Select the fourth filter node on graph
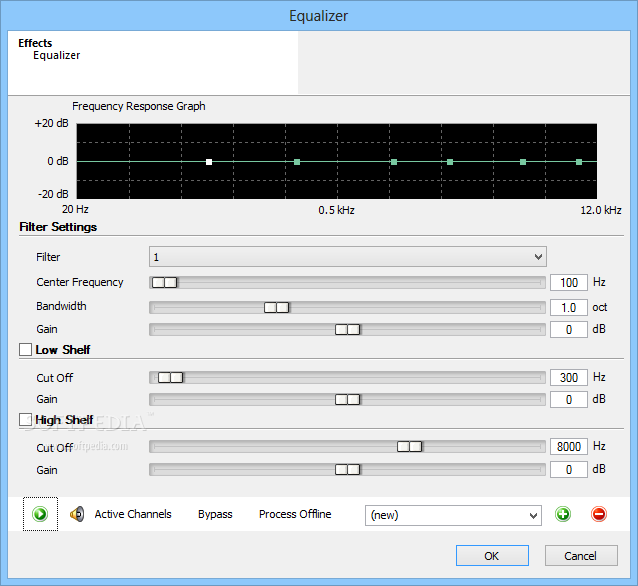This screenshot has height=586, width=638. click(450, 162)
